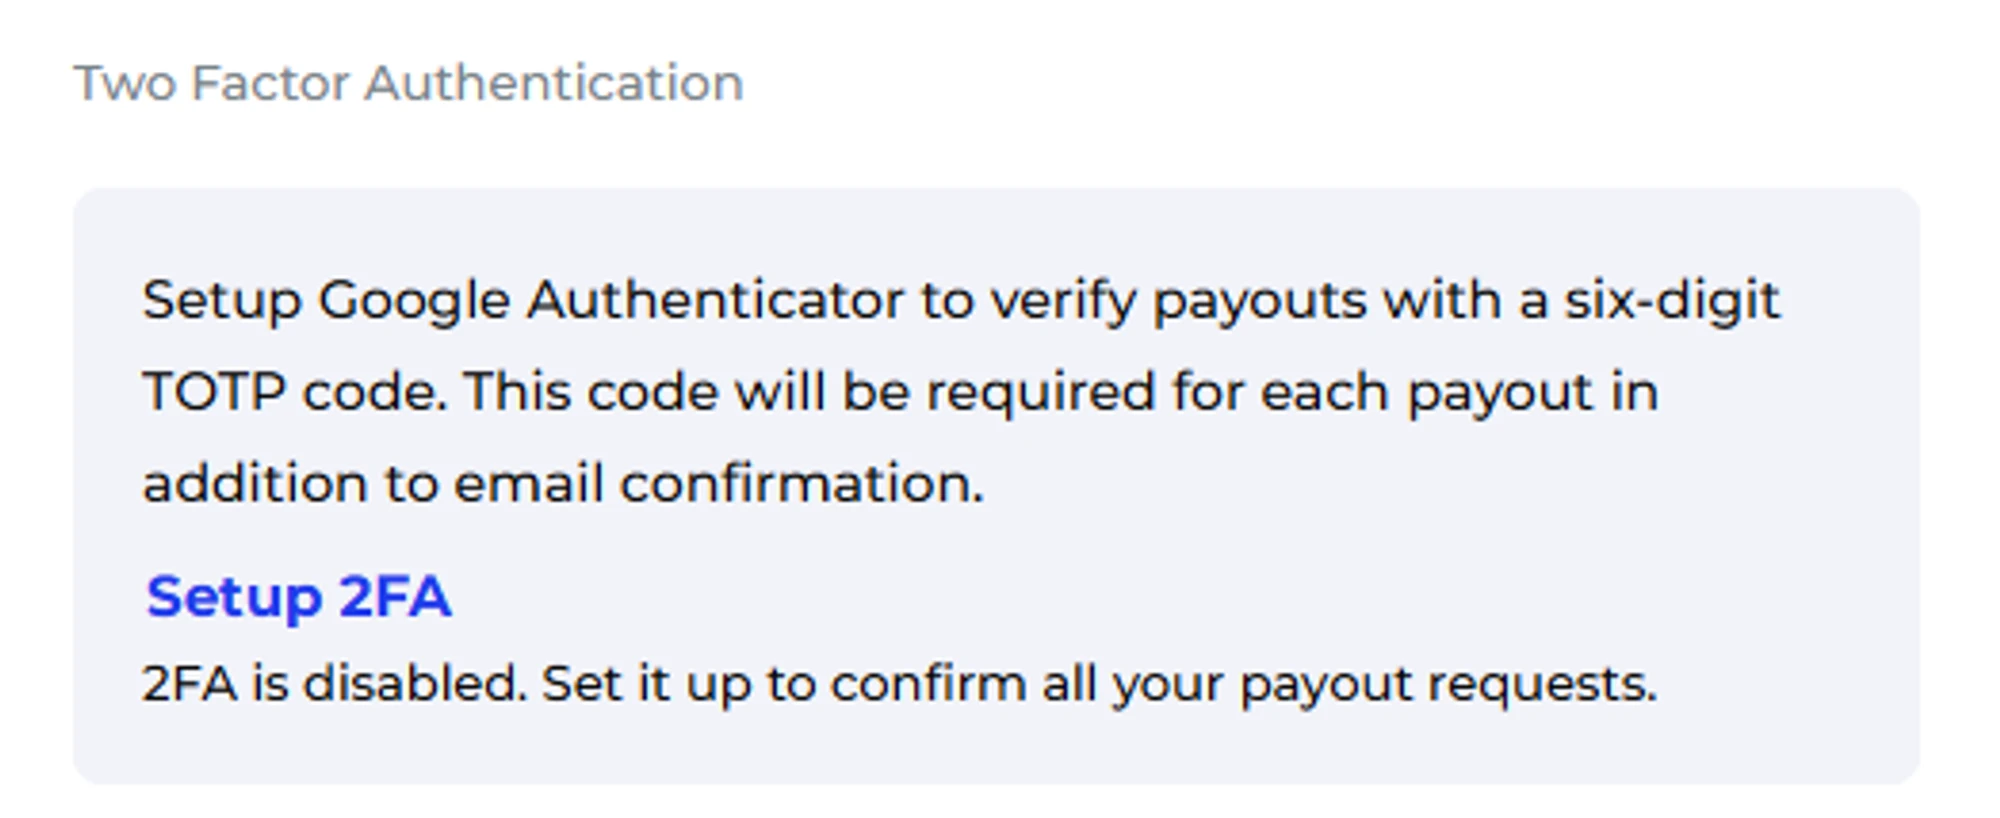Viewport: 2000px width, 818px height.
Task: Click "payout requests" in the status line
Action: (x=1448, y=685)
